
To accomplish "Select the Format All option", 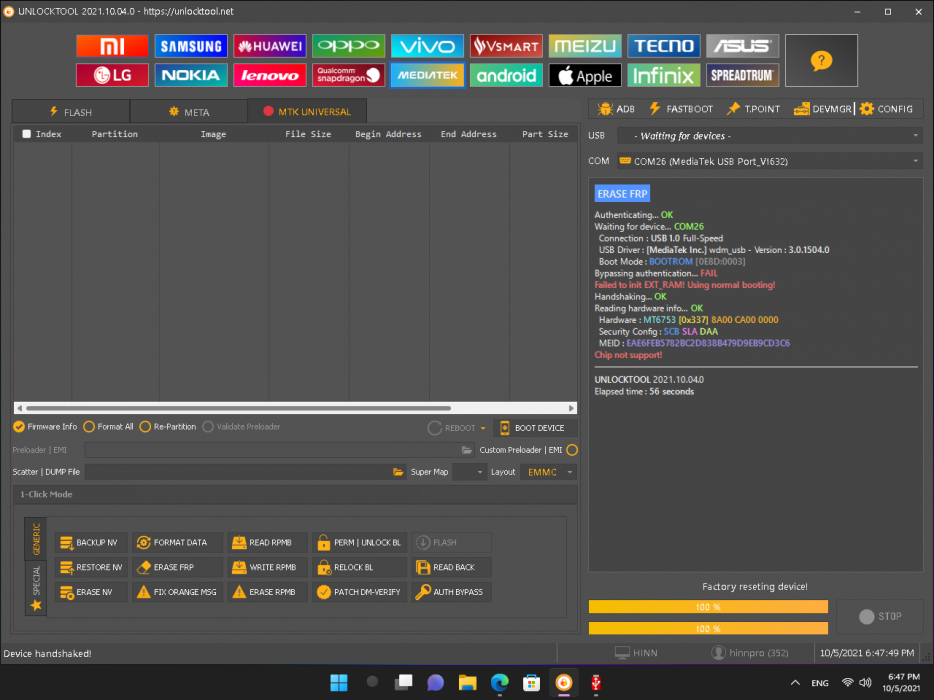I will (108, 427).
